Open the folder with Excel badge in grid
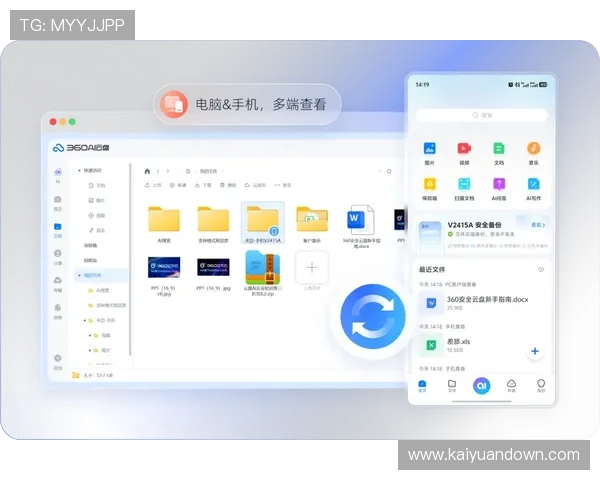The width and height of the screenshot is (600, 480). coord(312,224)
